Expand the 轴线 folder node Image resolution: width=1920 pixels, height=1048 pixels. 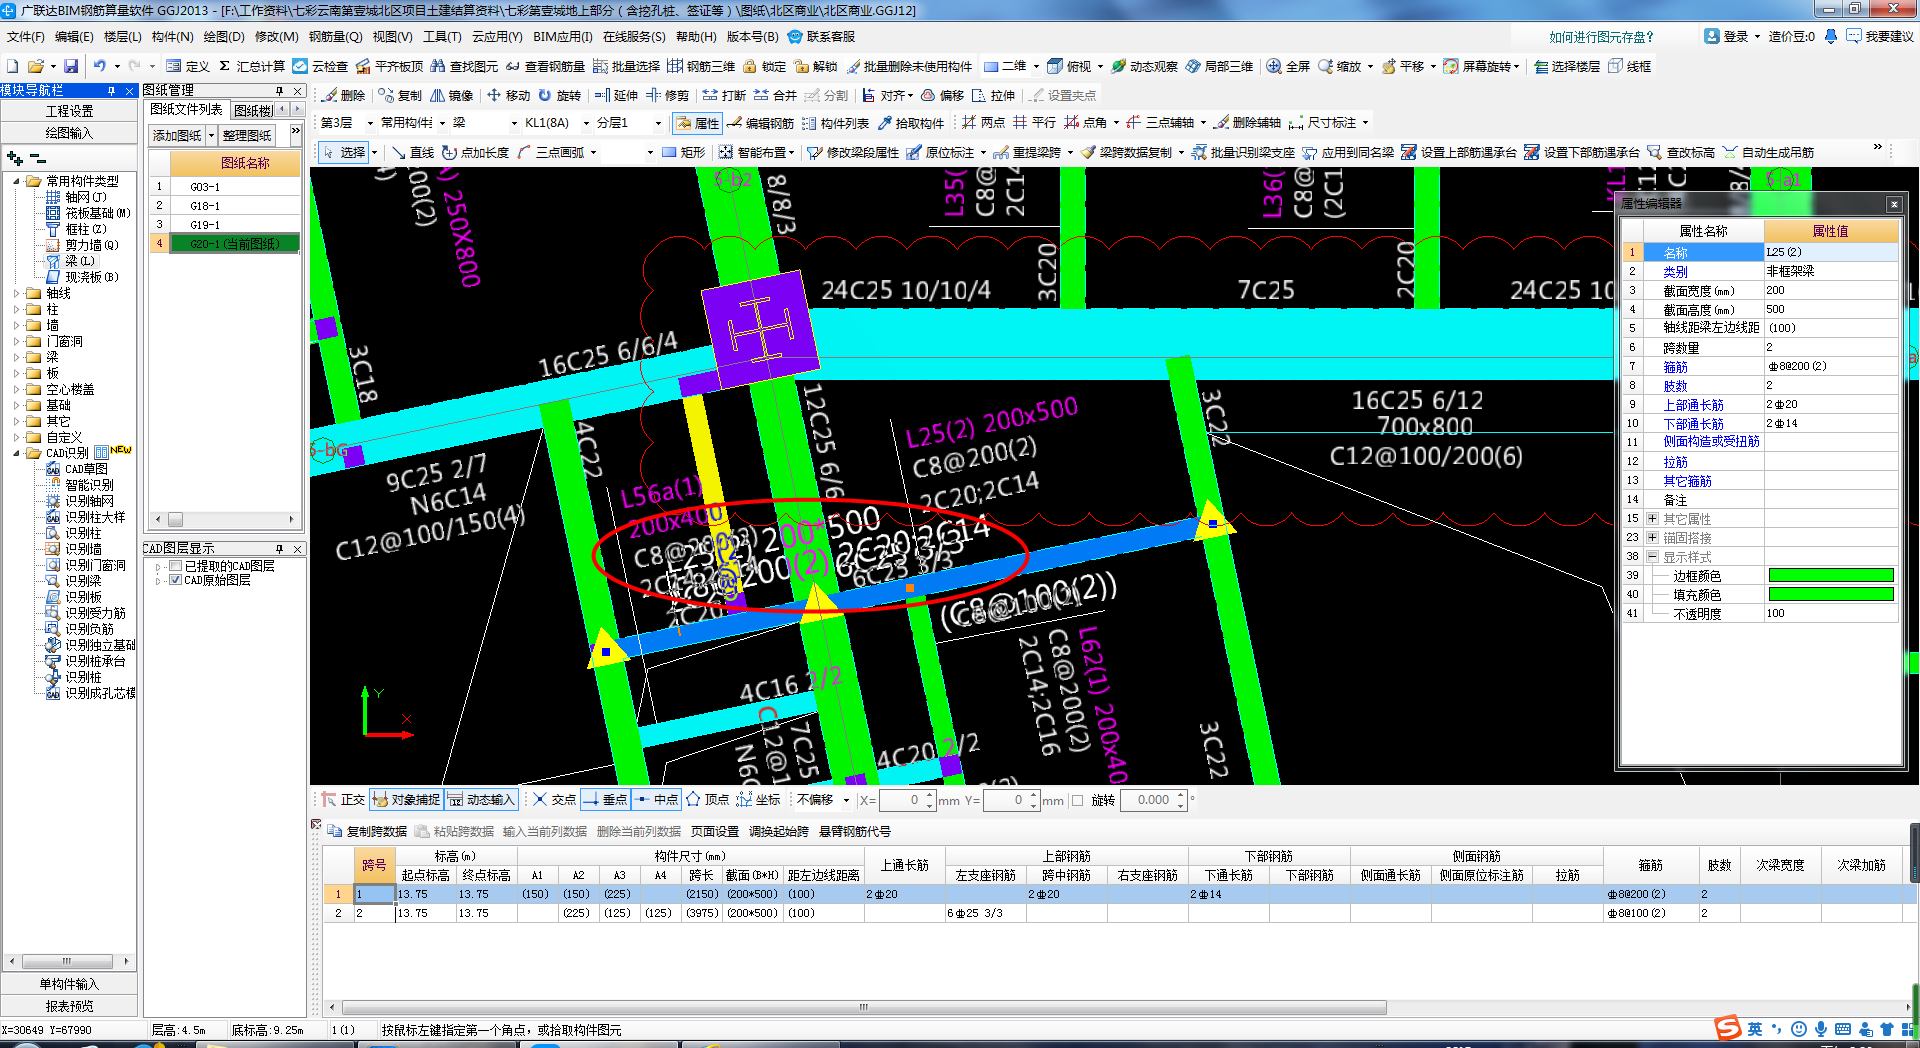click(x=16, y=293)
